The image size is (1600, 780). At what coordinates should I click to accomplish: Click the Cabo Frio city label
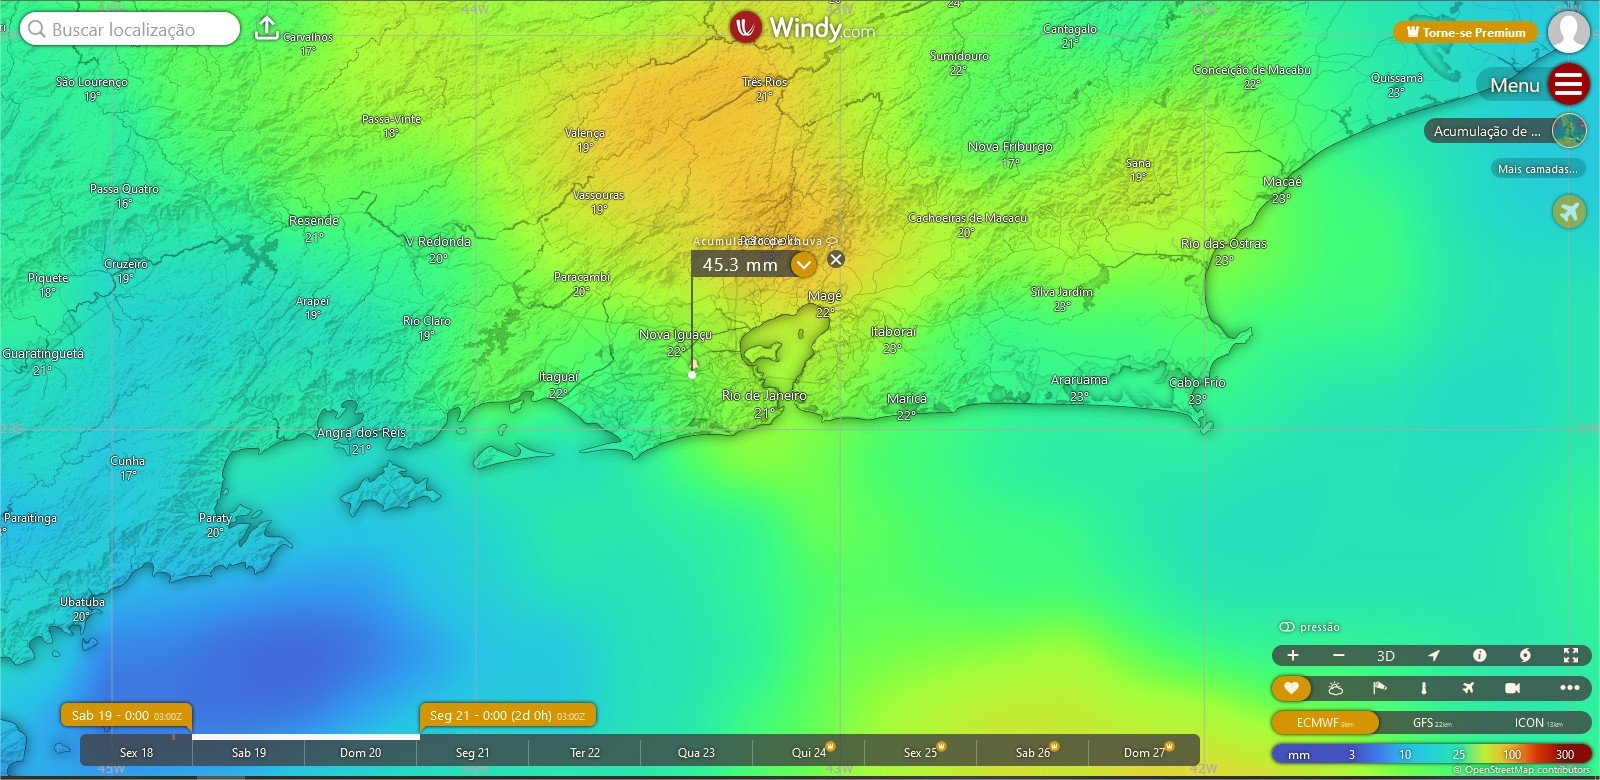pos(1197,382)
